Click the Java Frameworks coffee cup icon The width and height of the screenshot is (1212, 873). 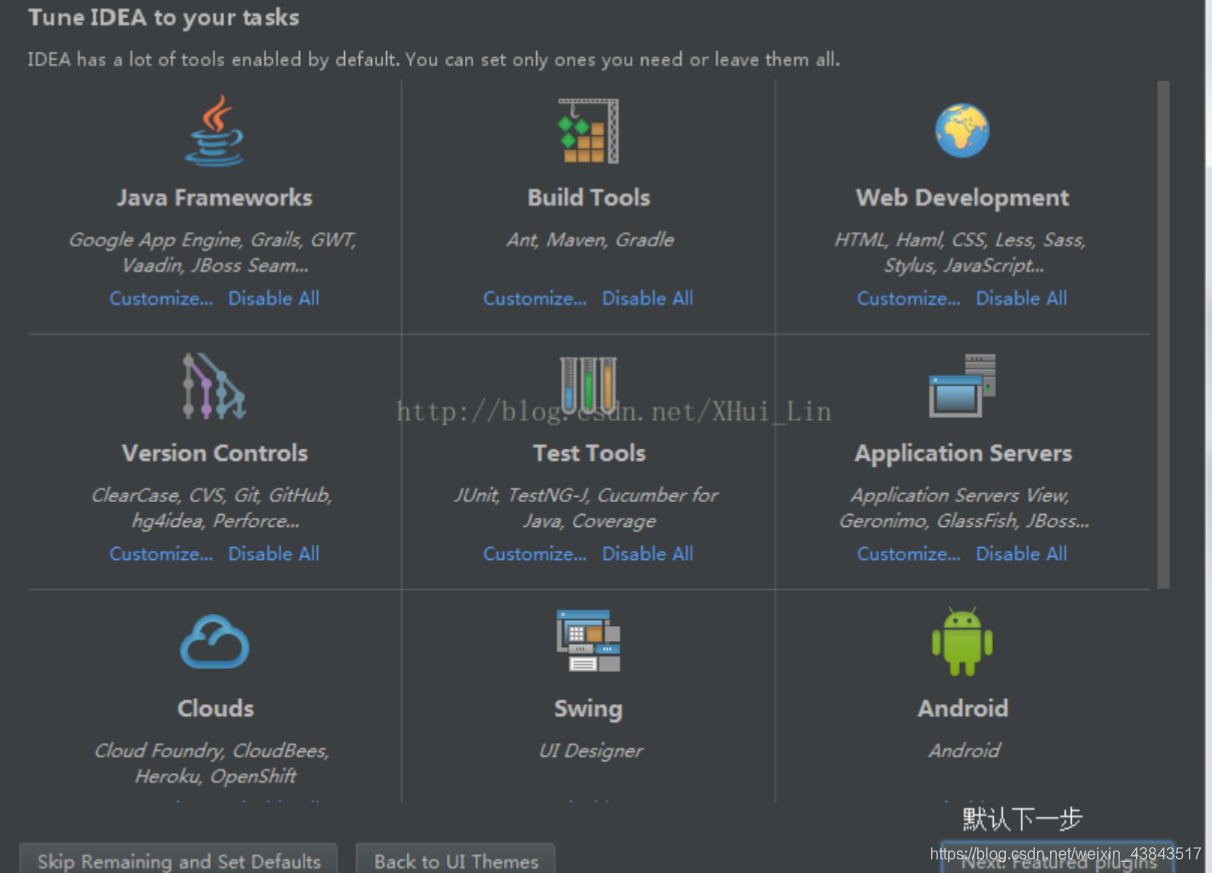click(x=214, y=131)
